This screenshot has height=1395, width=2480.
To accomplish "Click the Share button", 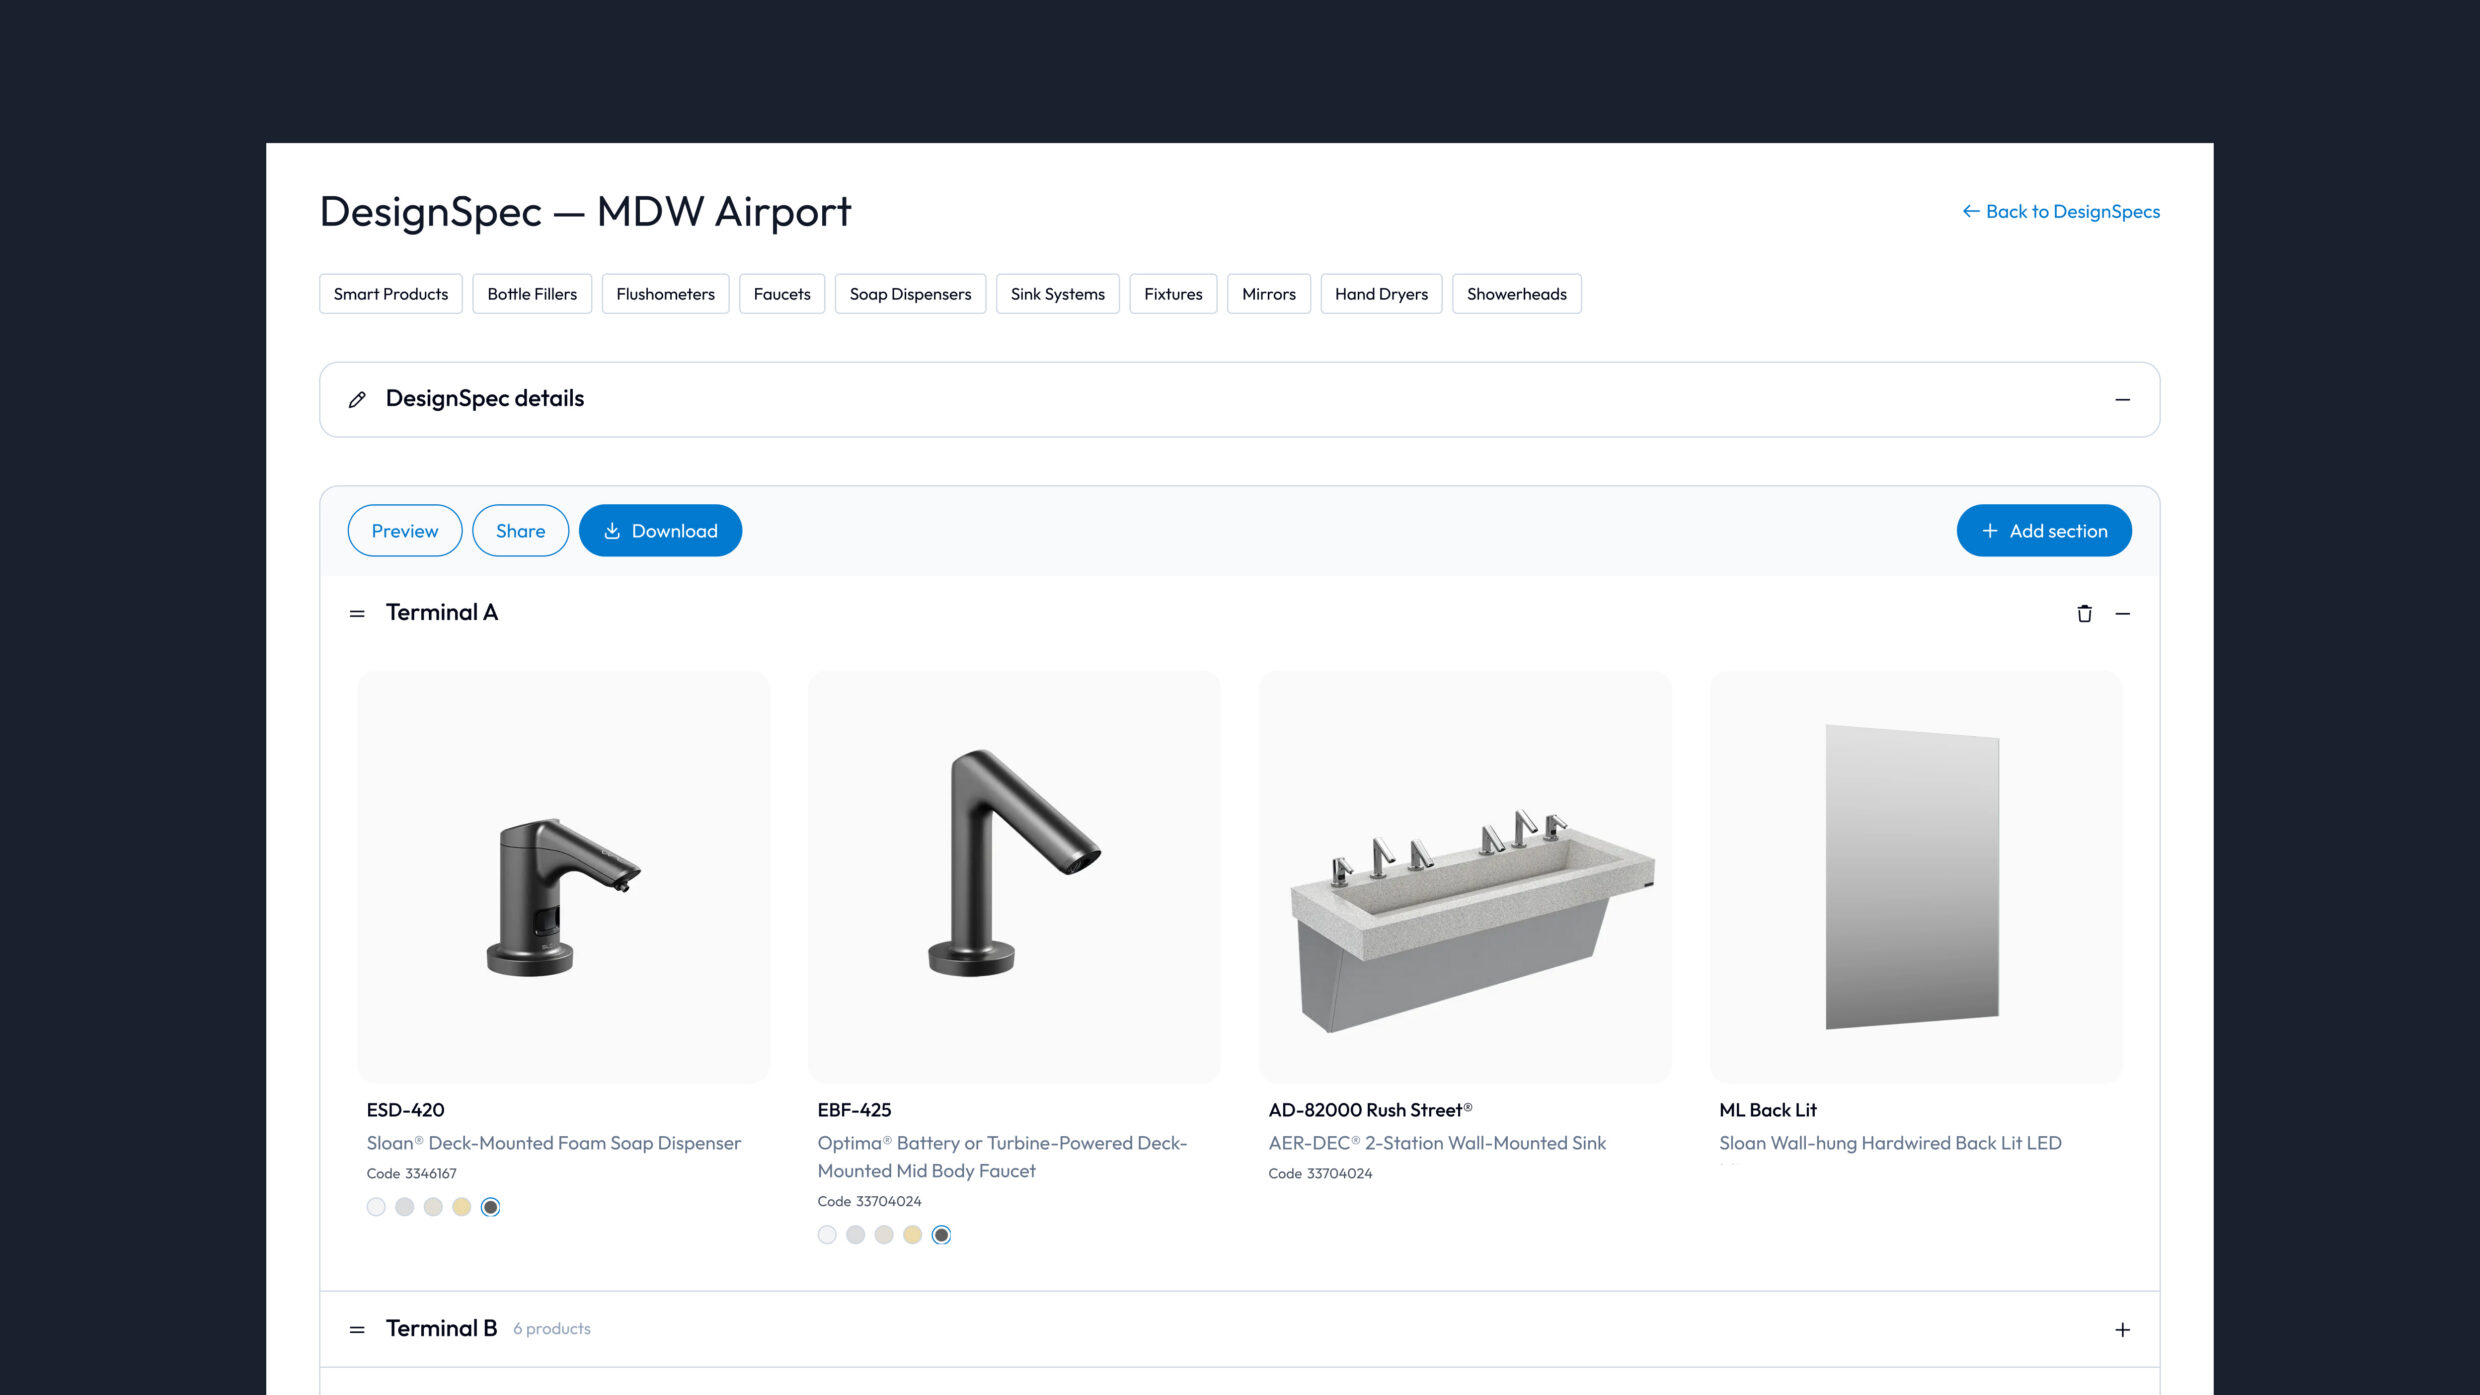I will coord(520,531).
